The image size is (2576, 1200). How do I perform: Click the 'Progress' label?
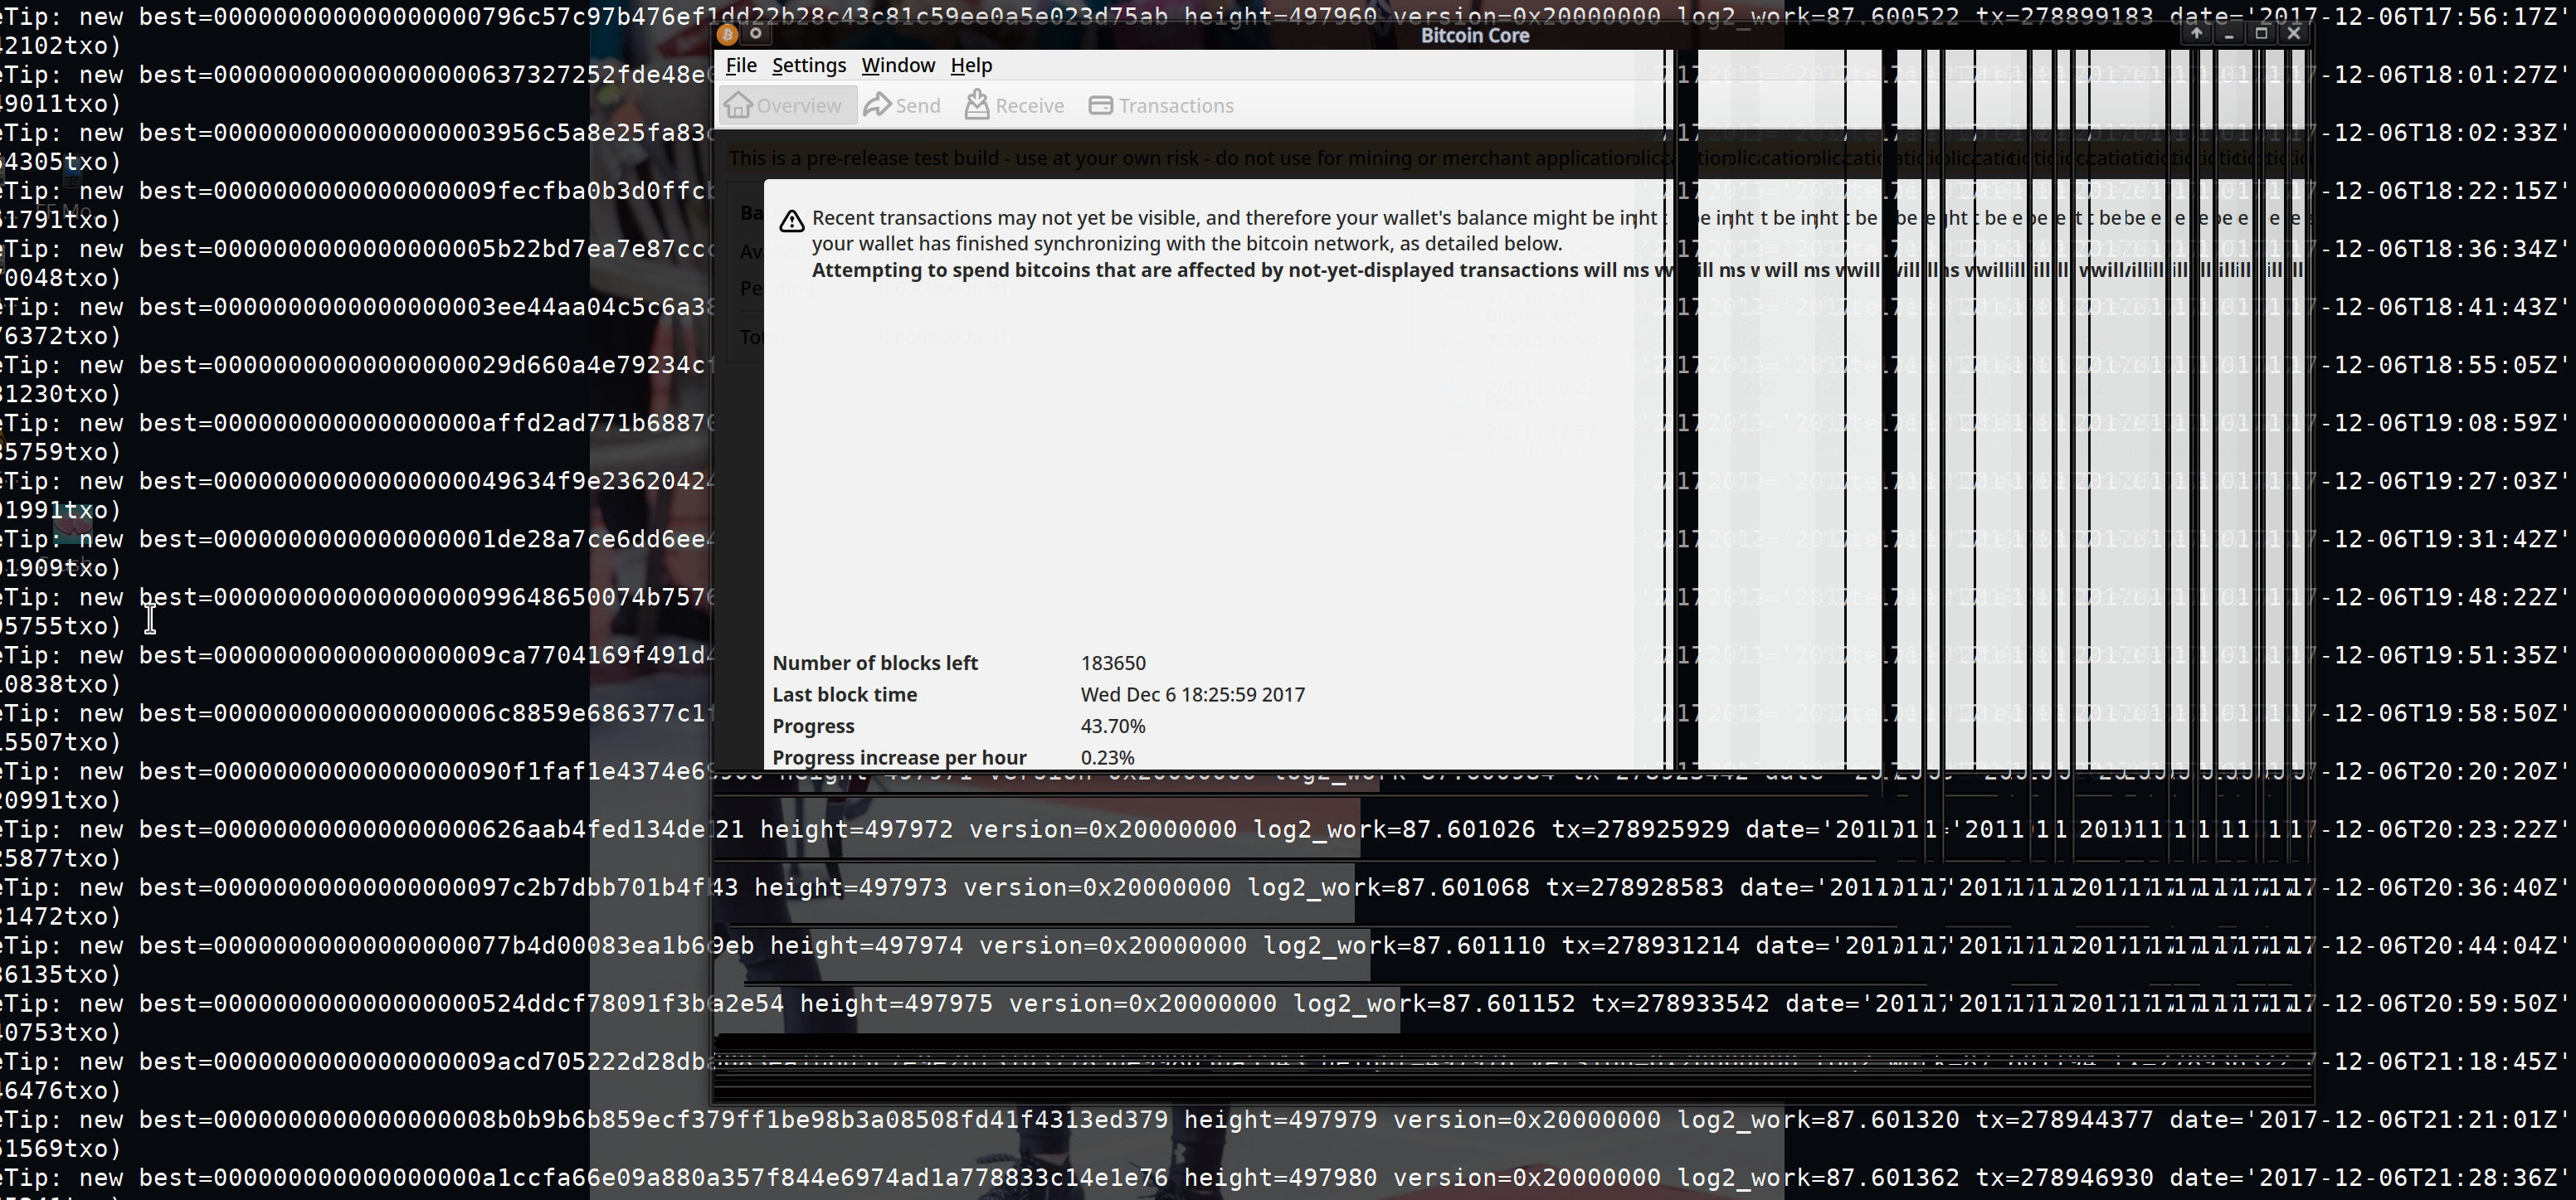click(x=813, y=726)
